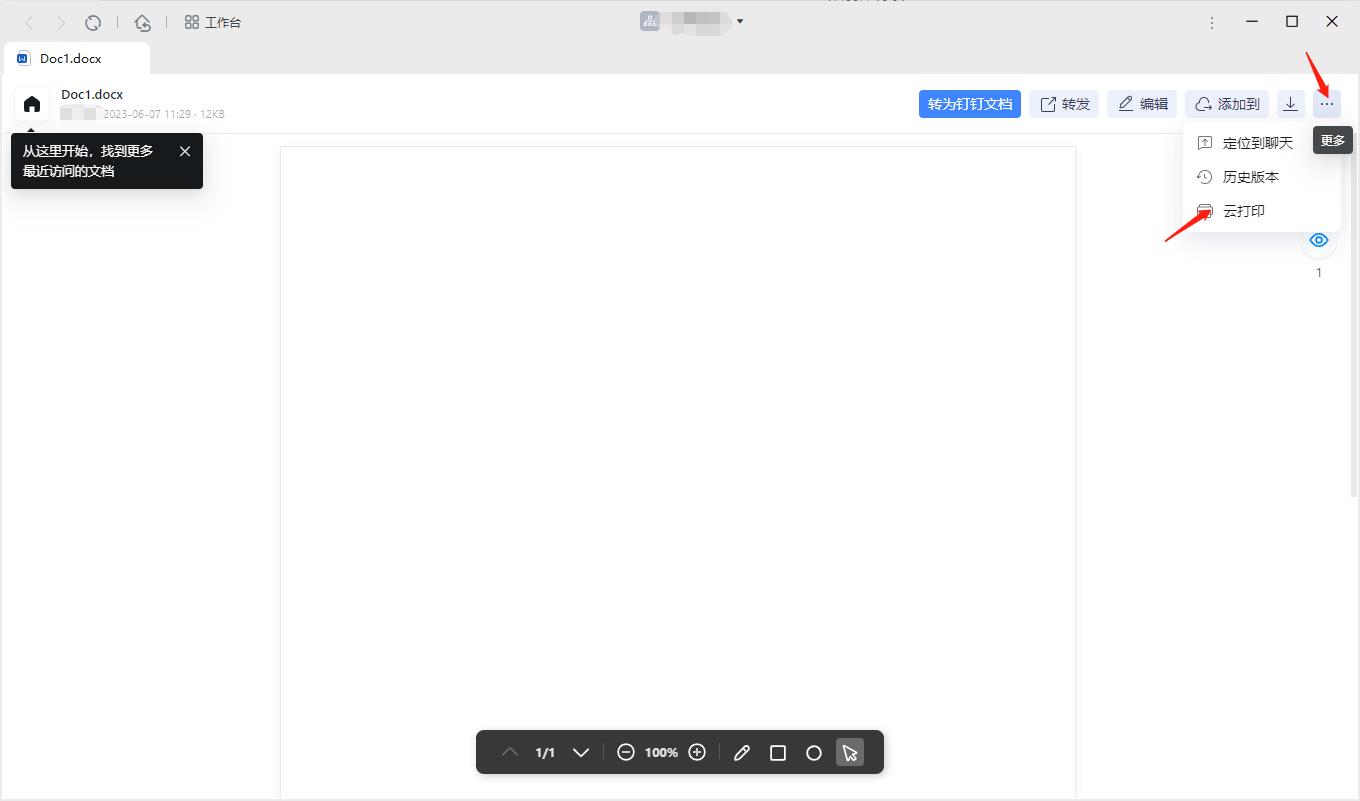Activate the cursor pointer tool
The width and height of the screenshot is (1360, 801).
[x=850, y=753]
